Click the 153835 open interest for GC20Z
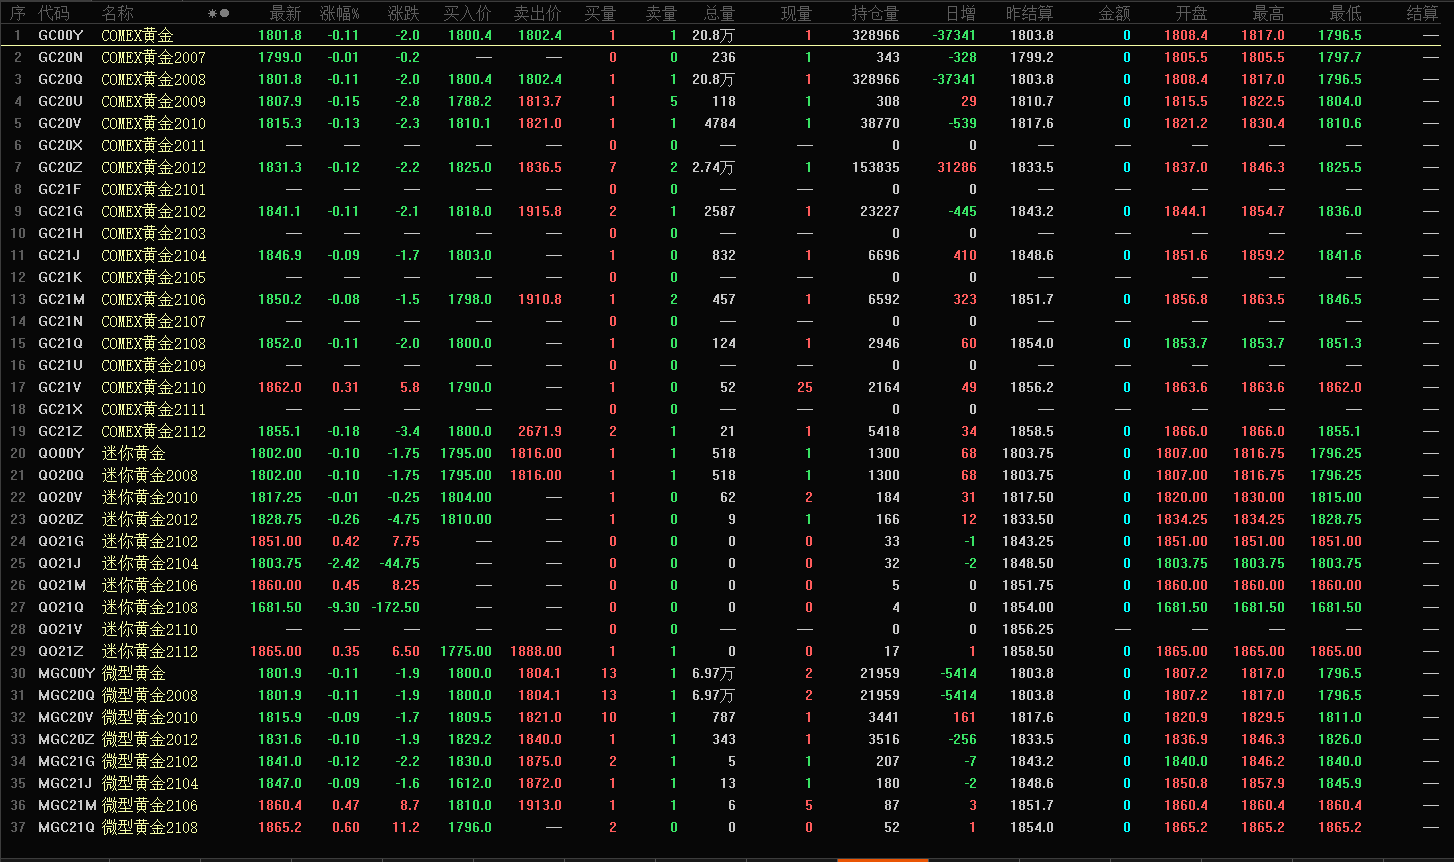 [x=876, y=167]
